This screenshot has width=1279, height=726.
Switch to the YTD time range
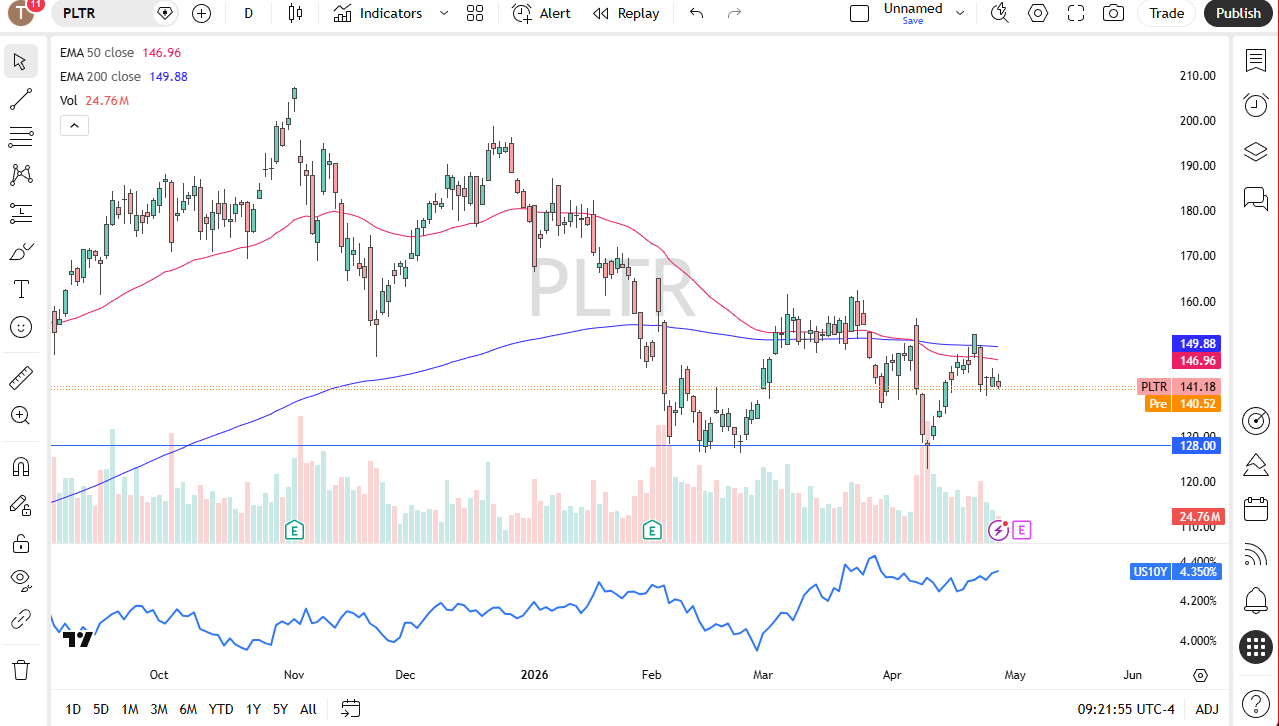(221, 709)
